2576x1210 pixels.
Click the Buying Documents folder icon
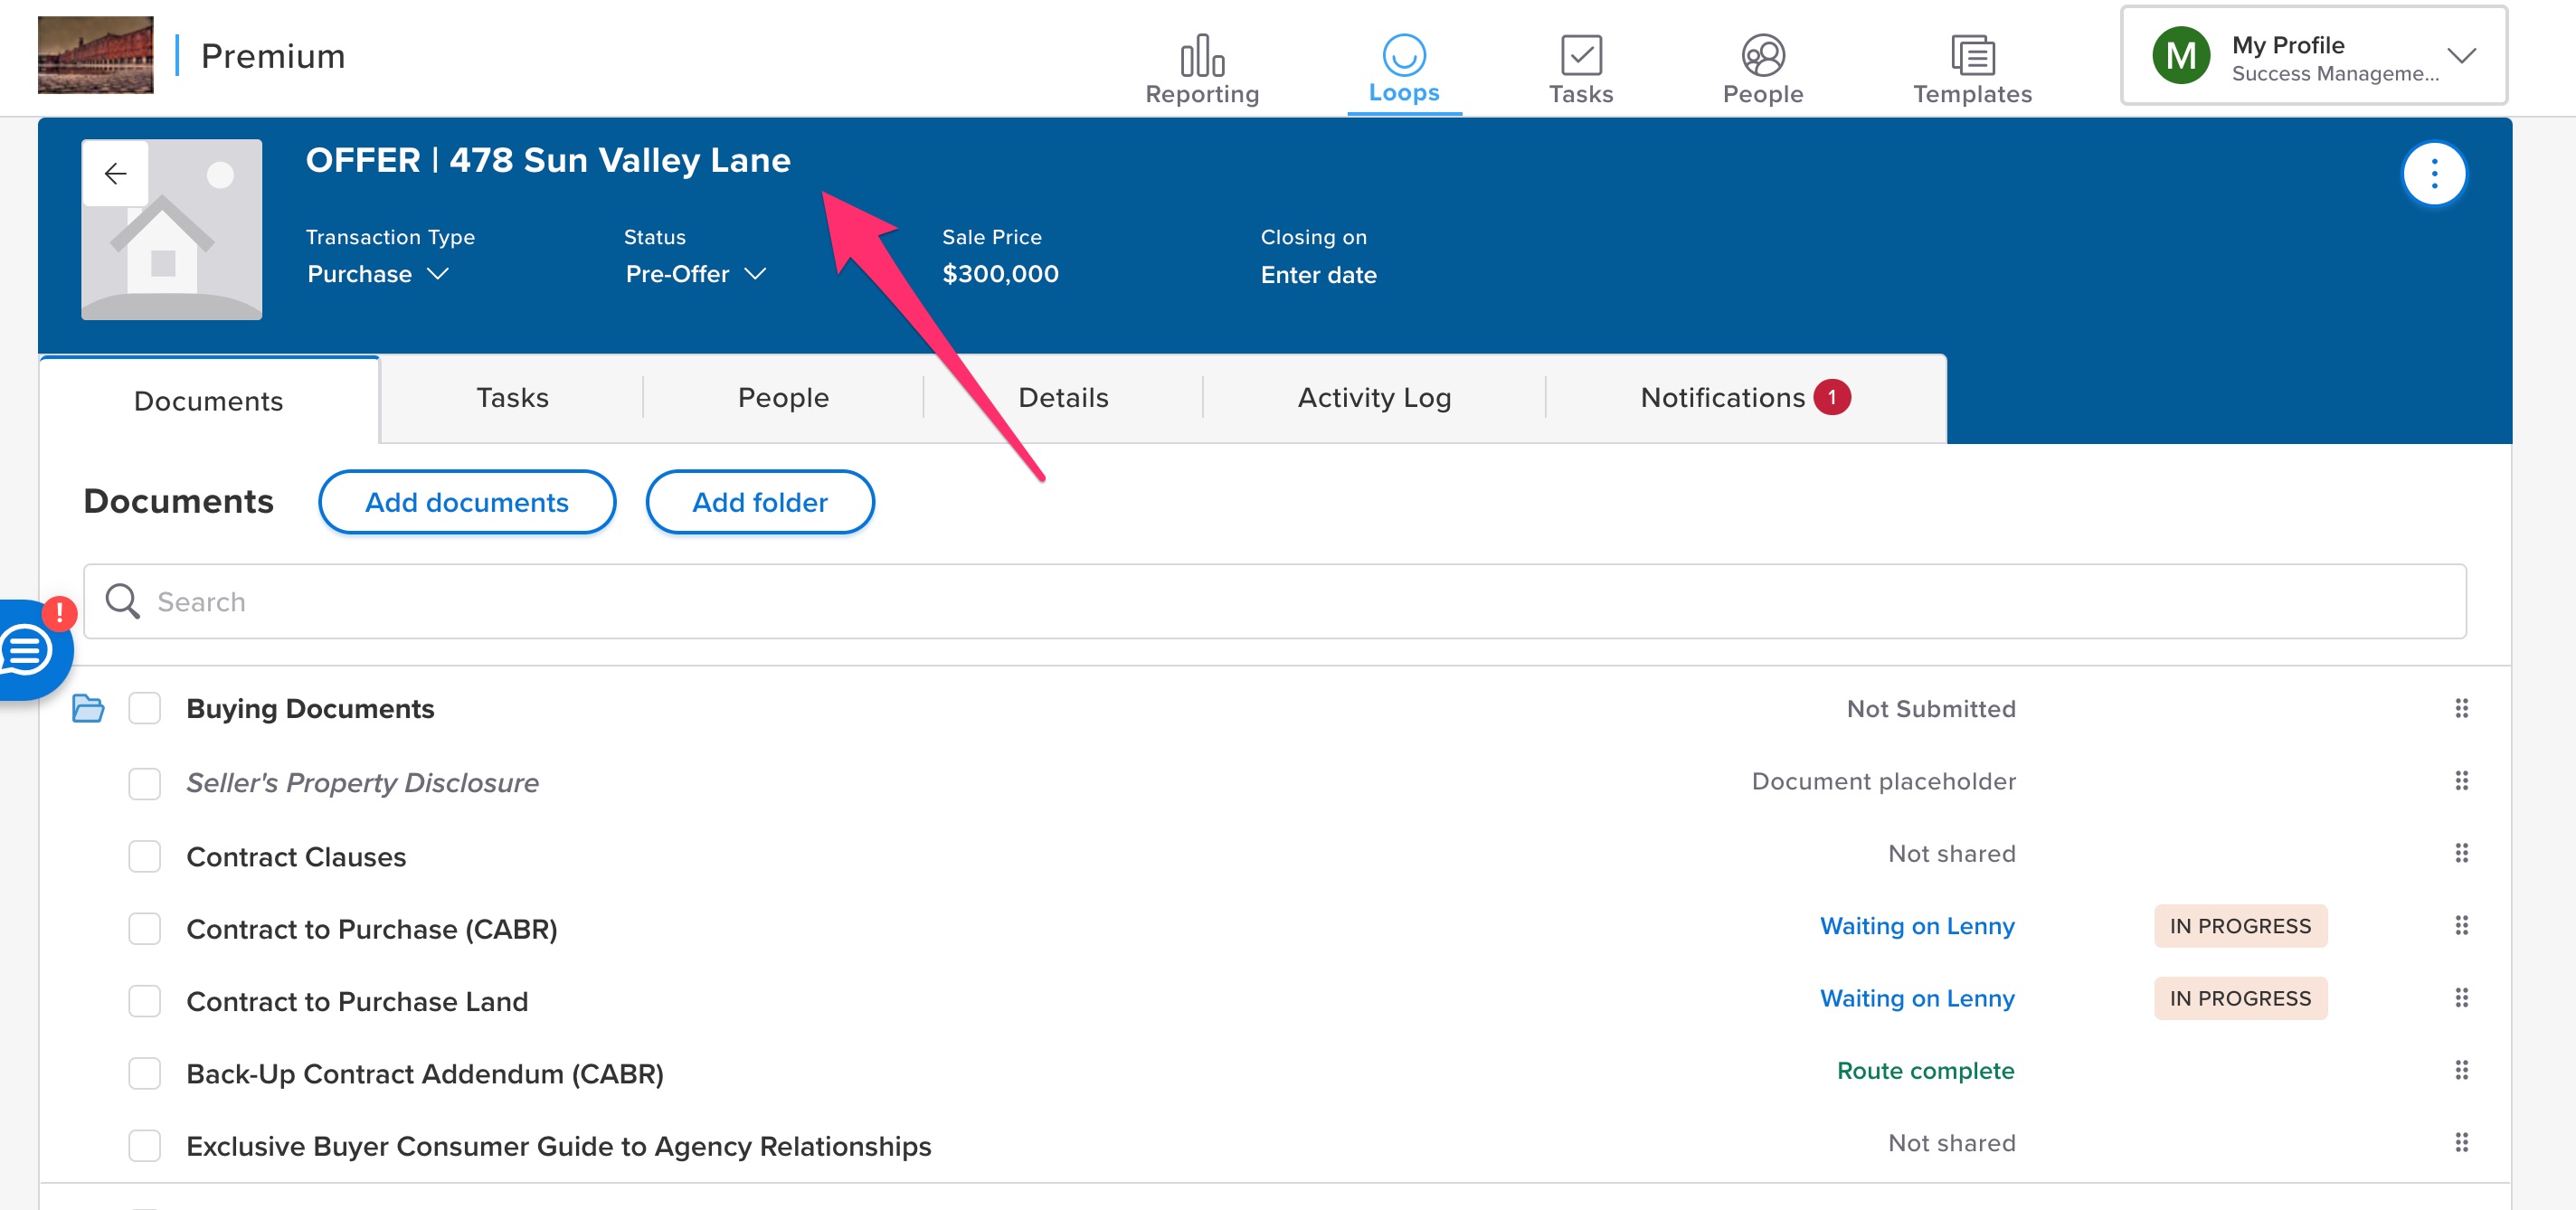(88, 708)
